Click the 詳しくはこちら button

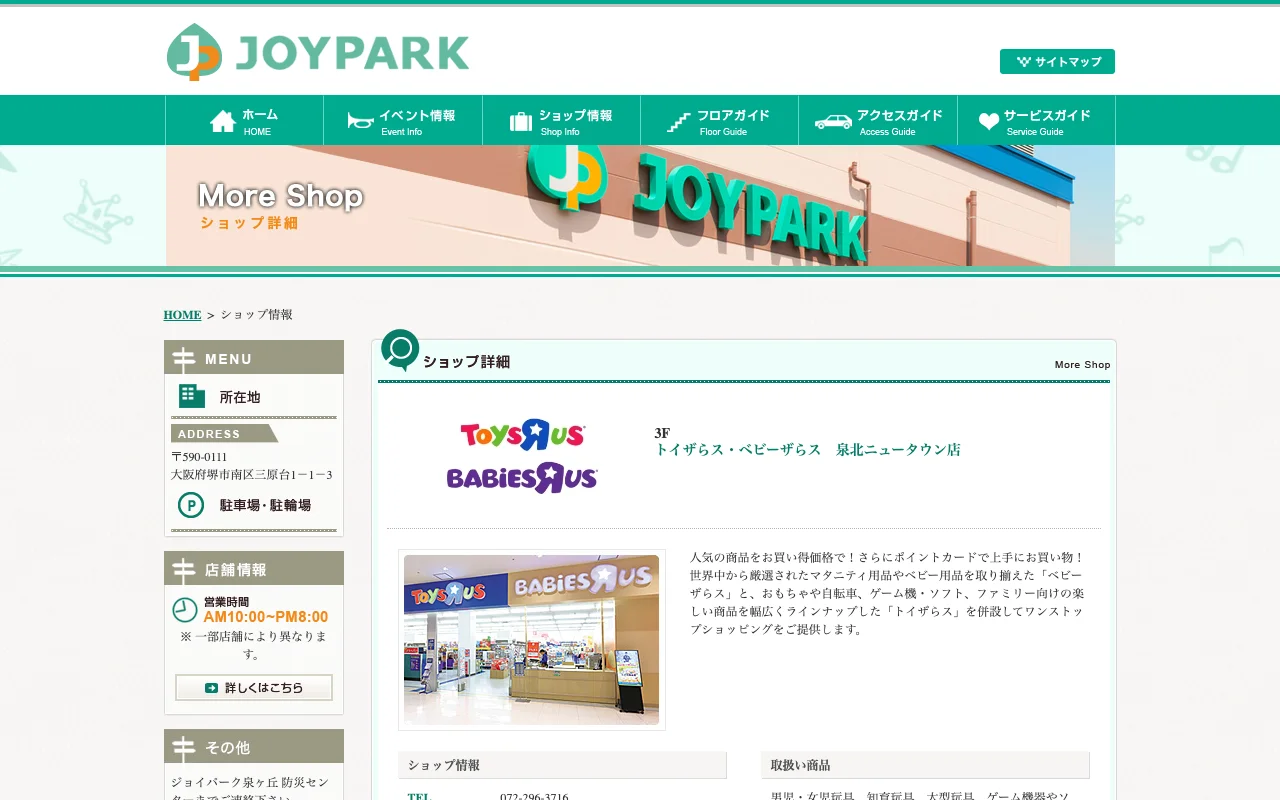[x=254, y=688]
